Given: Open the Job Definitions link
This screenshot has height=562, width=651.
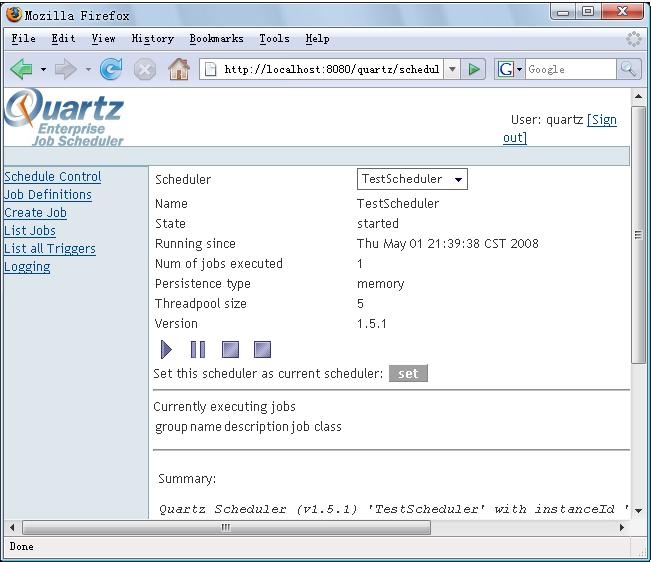Looking at the screenshot, I should coord(48,195).
